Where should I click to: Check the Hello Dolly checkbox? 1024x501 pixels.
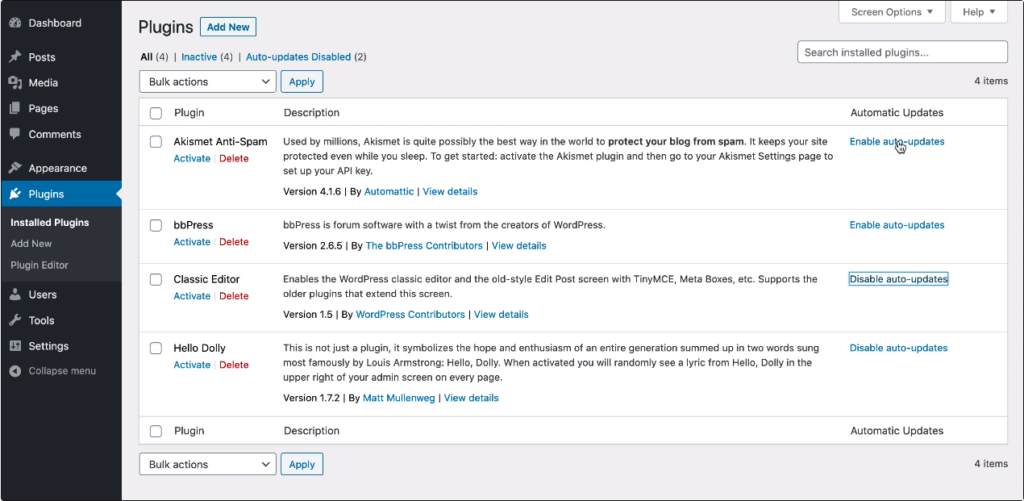coord(155,348)
